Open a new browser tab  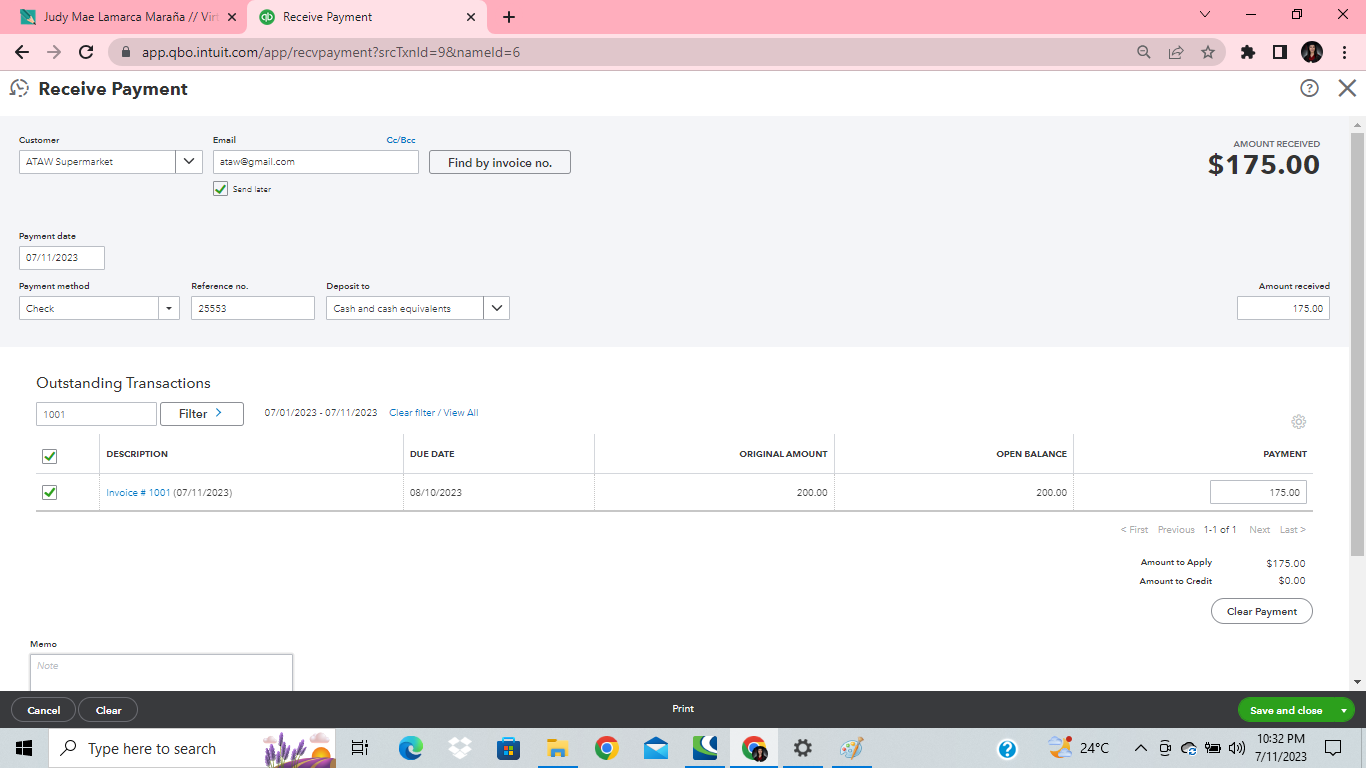point(509,17)
